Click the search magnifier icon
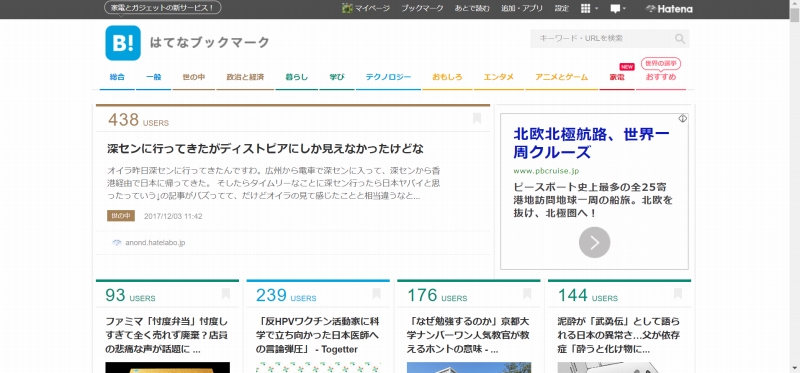800x373 pixels. (x=680, y=39)
